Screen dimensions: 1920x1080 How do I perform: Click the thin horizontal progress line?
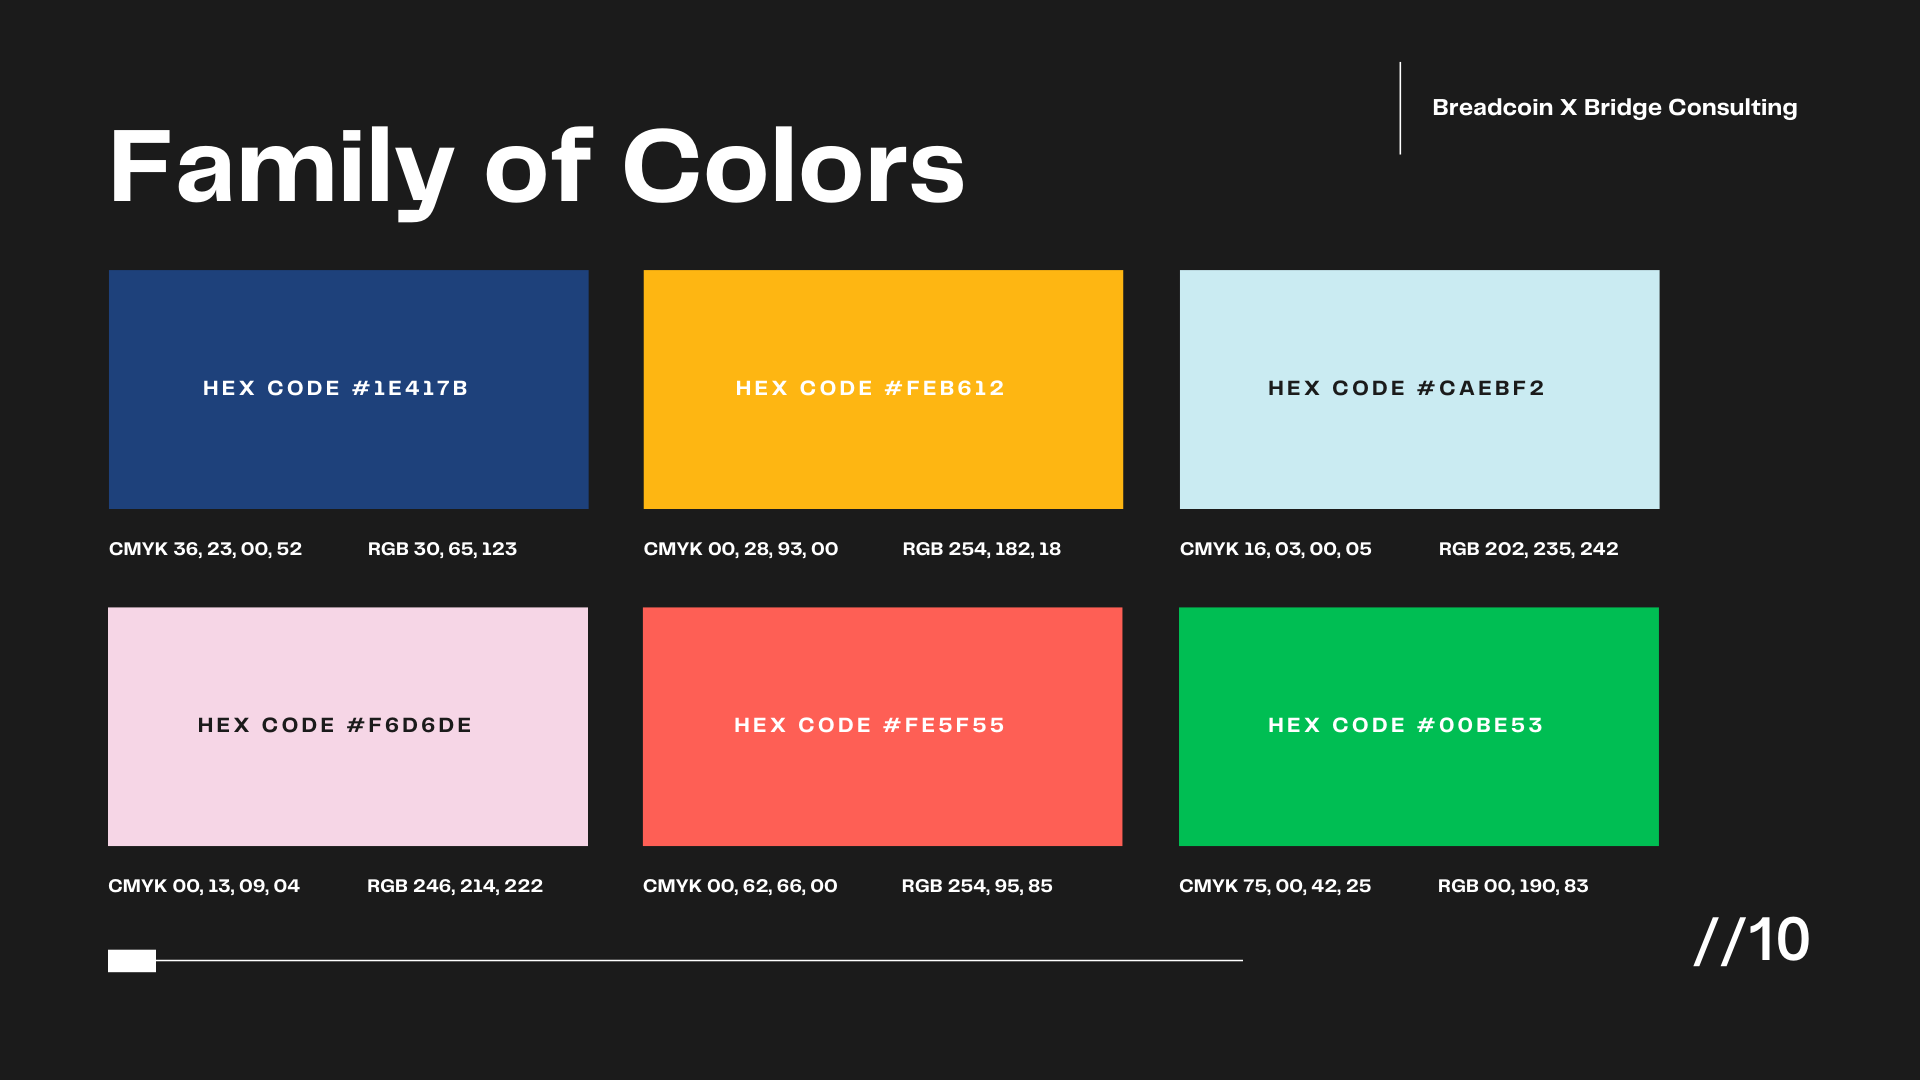[x=700, y=960]
